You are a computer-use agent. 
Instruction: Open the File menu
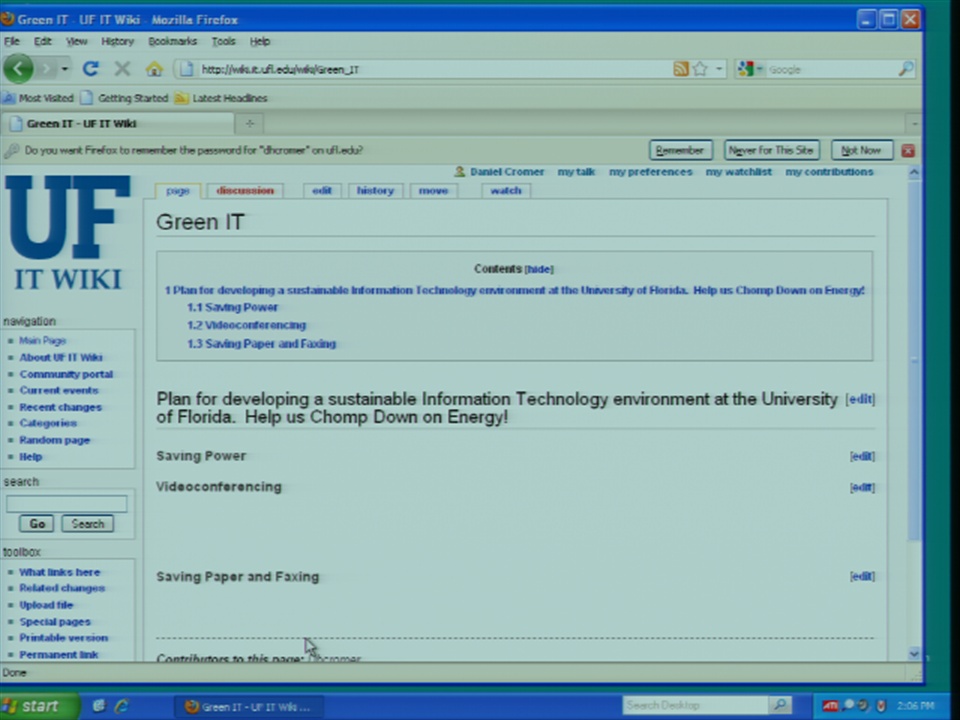(x=12, y=41)
